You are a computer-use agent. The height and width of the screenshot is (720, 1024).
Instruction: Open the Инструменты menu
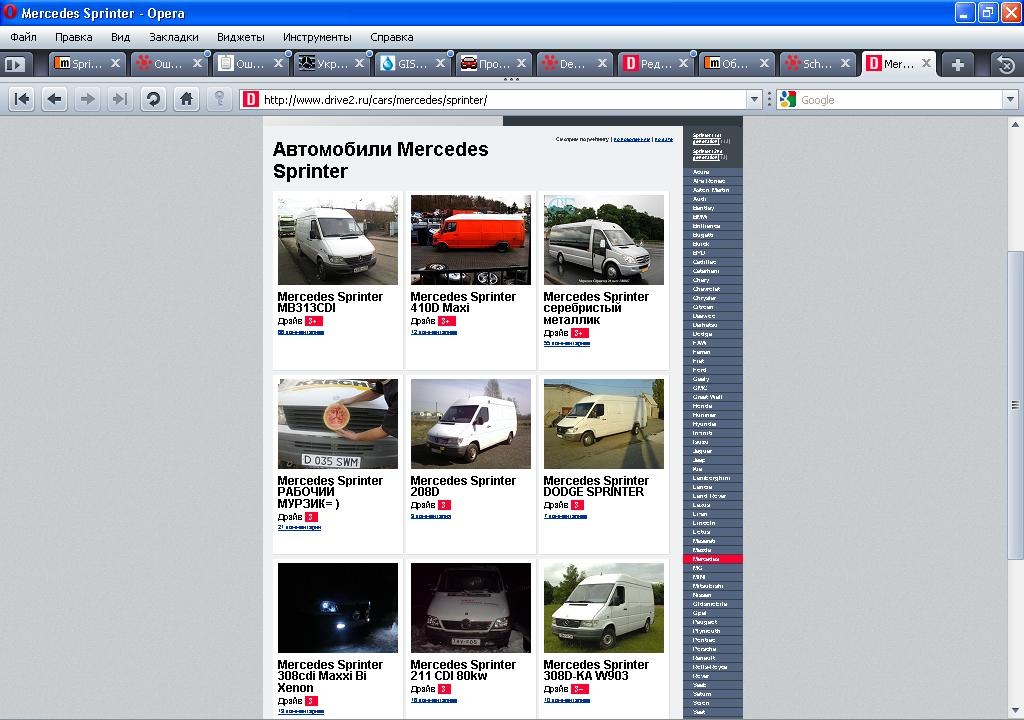click(x=317, y=37)
